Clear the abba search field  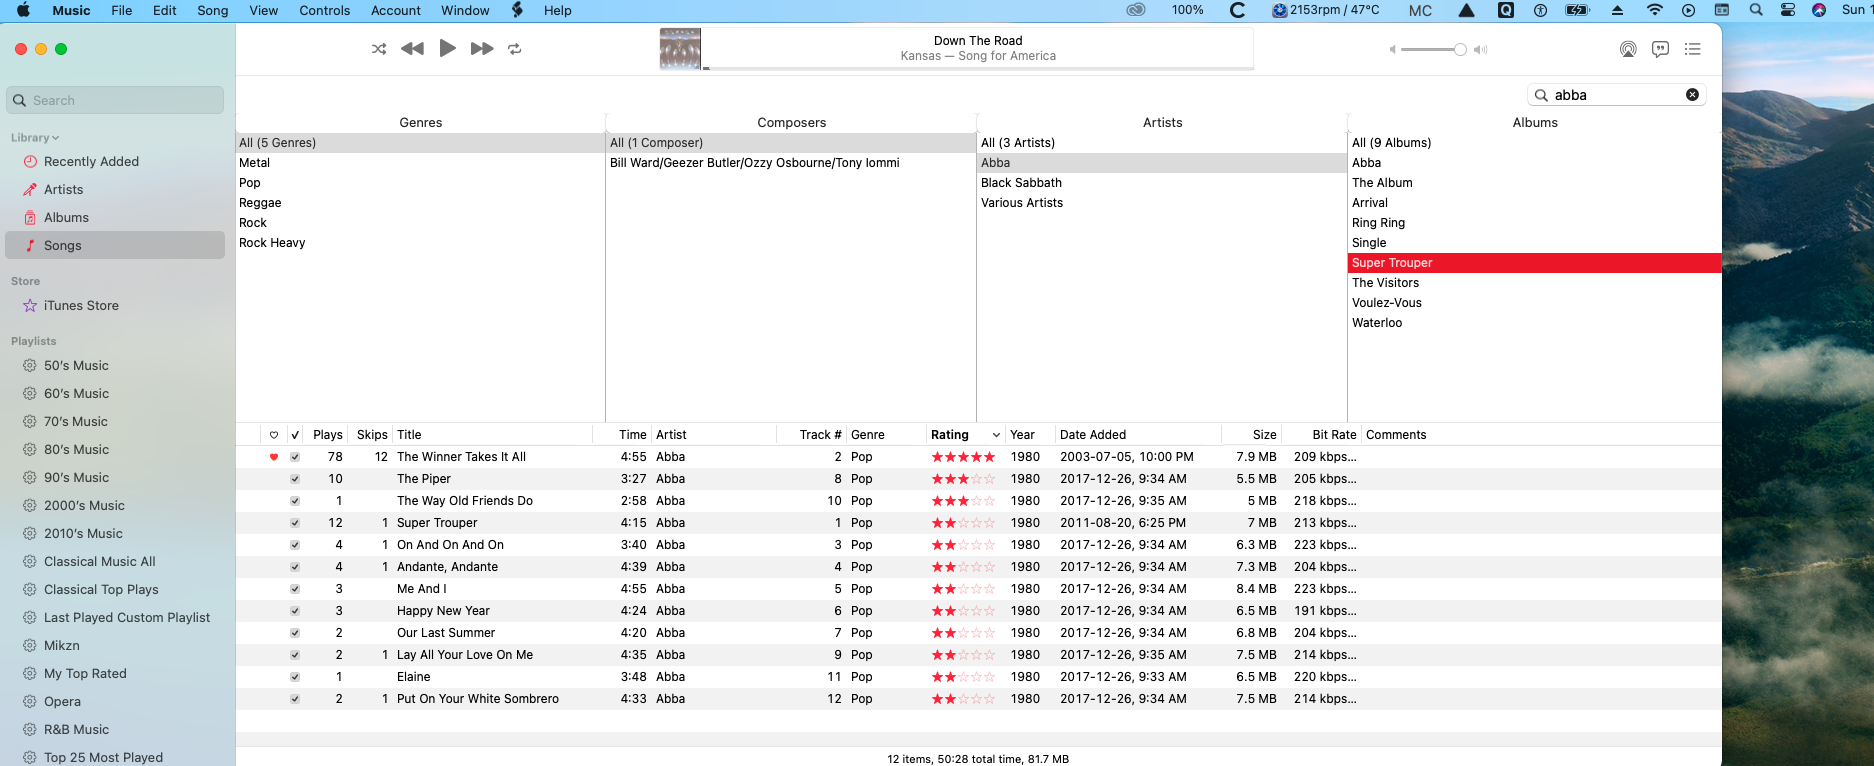point(1692,95)
